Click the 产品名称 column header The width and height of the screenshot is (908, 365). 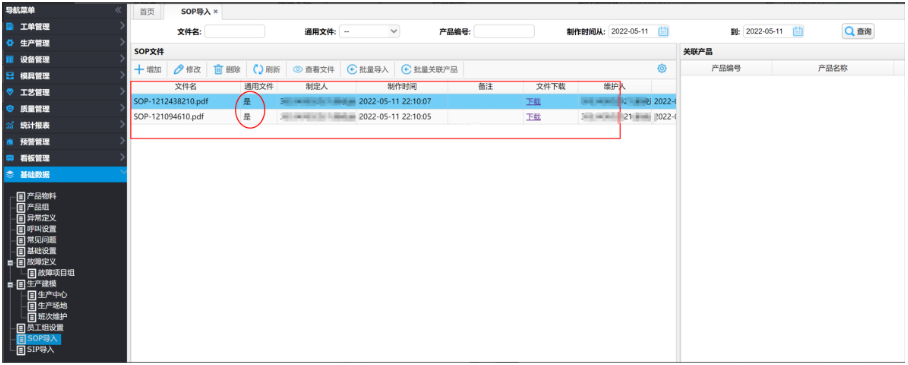[x=833, y=68]
